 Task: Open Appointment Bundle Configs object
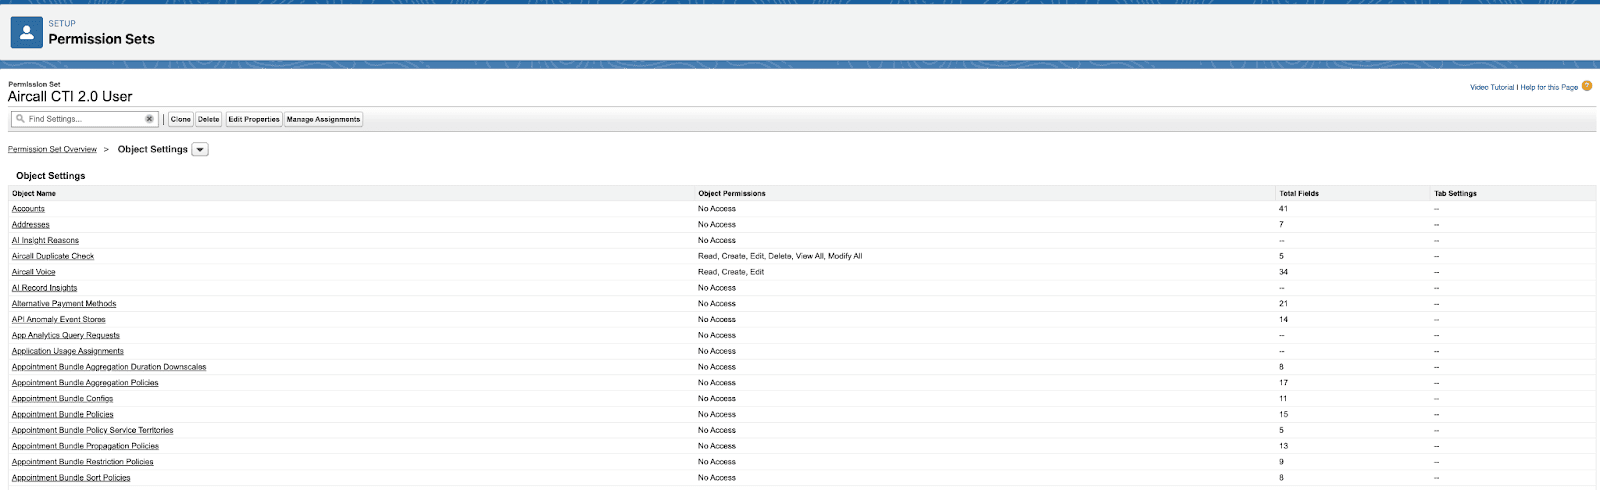62,399
